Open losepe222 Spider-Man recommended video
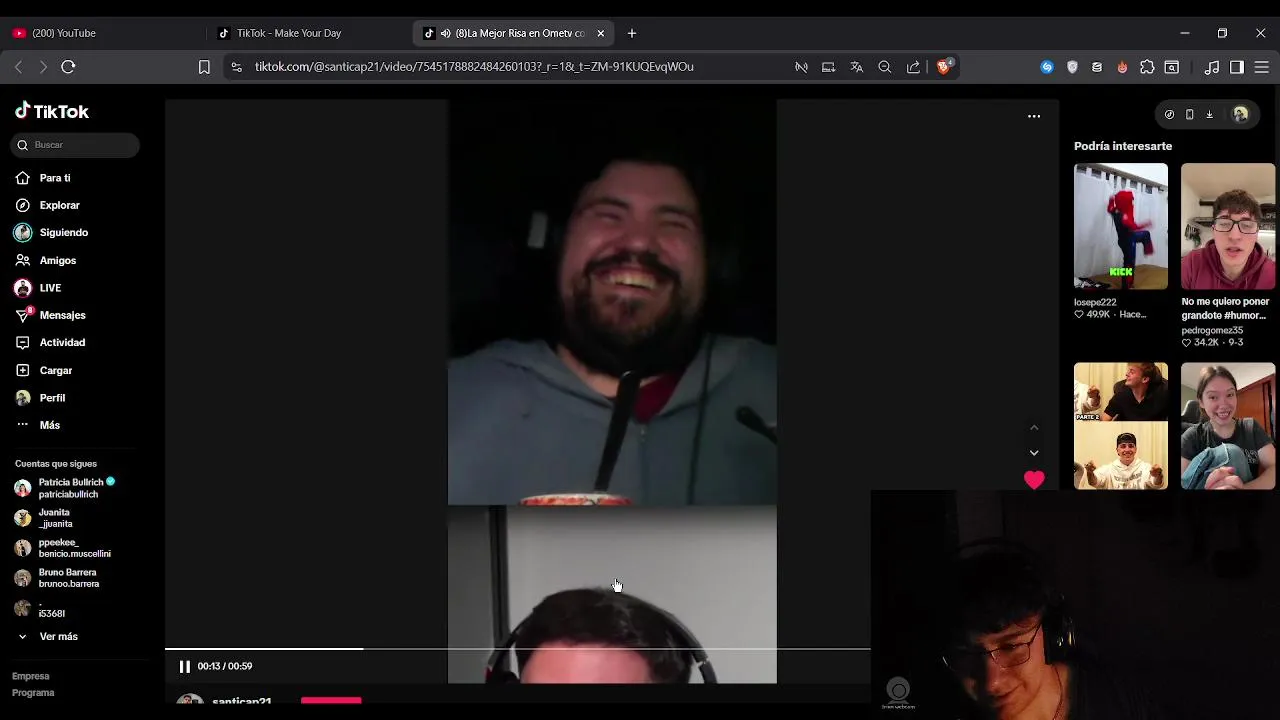The height and width of the screenshot is (720, 1280). click(x=1120, y=226)
